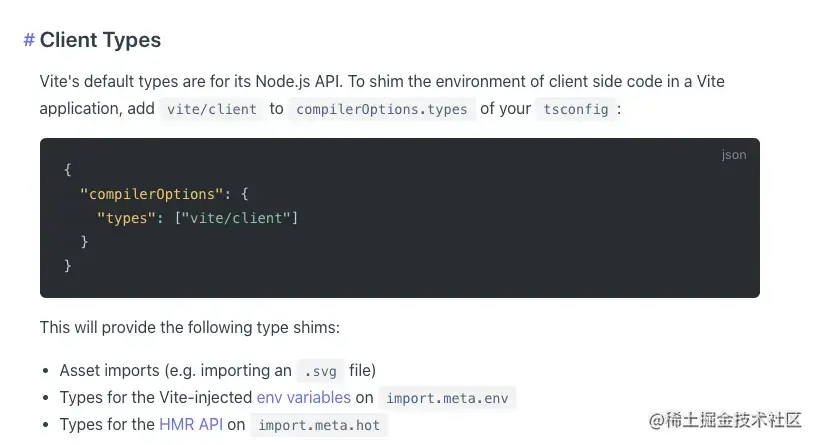Image resolution: width=817 pixels, height=445 pixels.
Task: Click the tsconfig inline code
Action: tap(575, 109)
